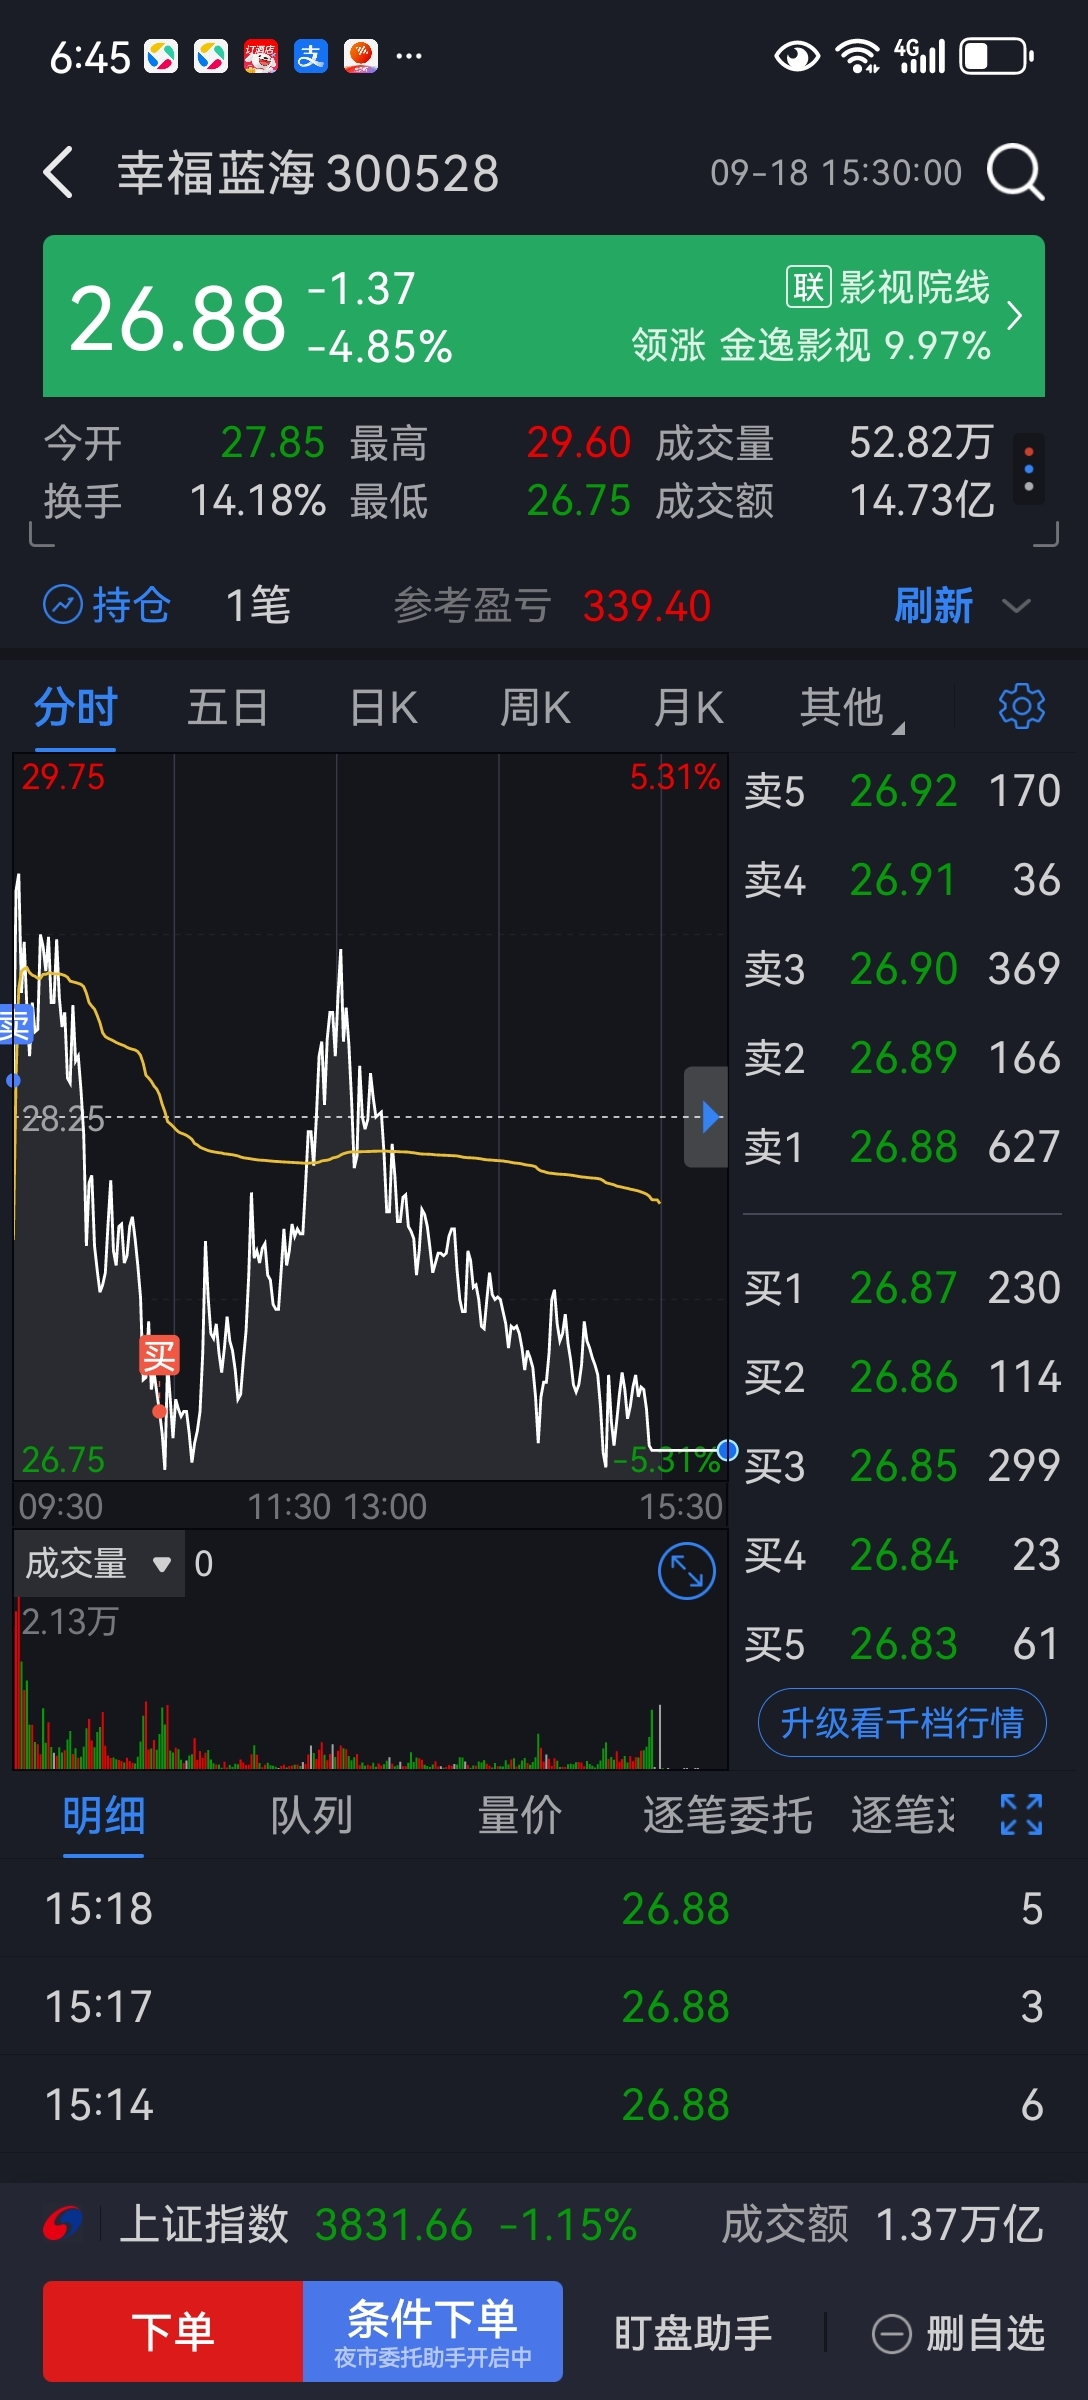This screenshot has height=2400, width=1088.
Task: Tap the 卖3 row at 26.90
Action: point(902,969)
